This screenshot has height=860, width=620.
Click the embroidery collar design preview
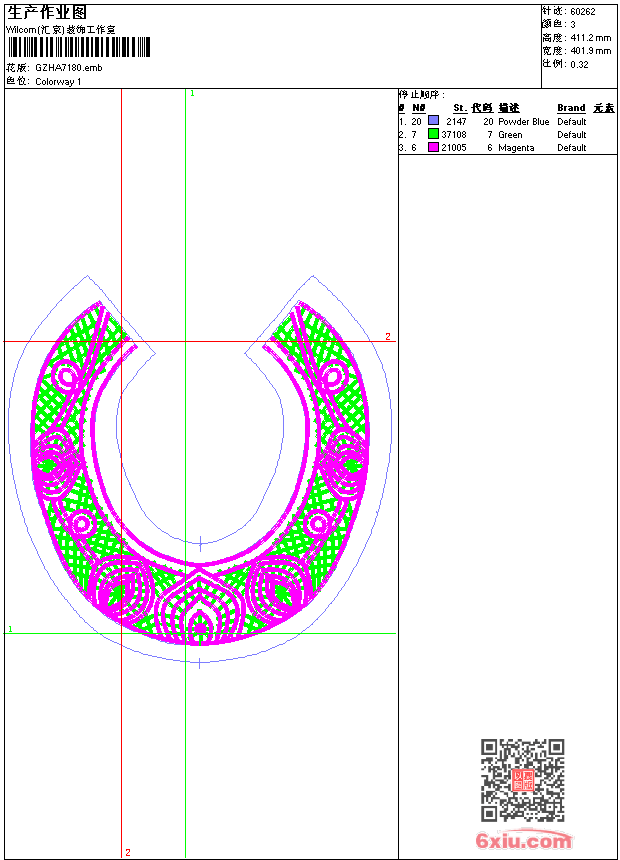[200, 472]
